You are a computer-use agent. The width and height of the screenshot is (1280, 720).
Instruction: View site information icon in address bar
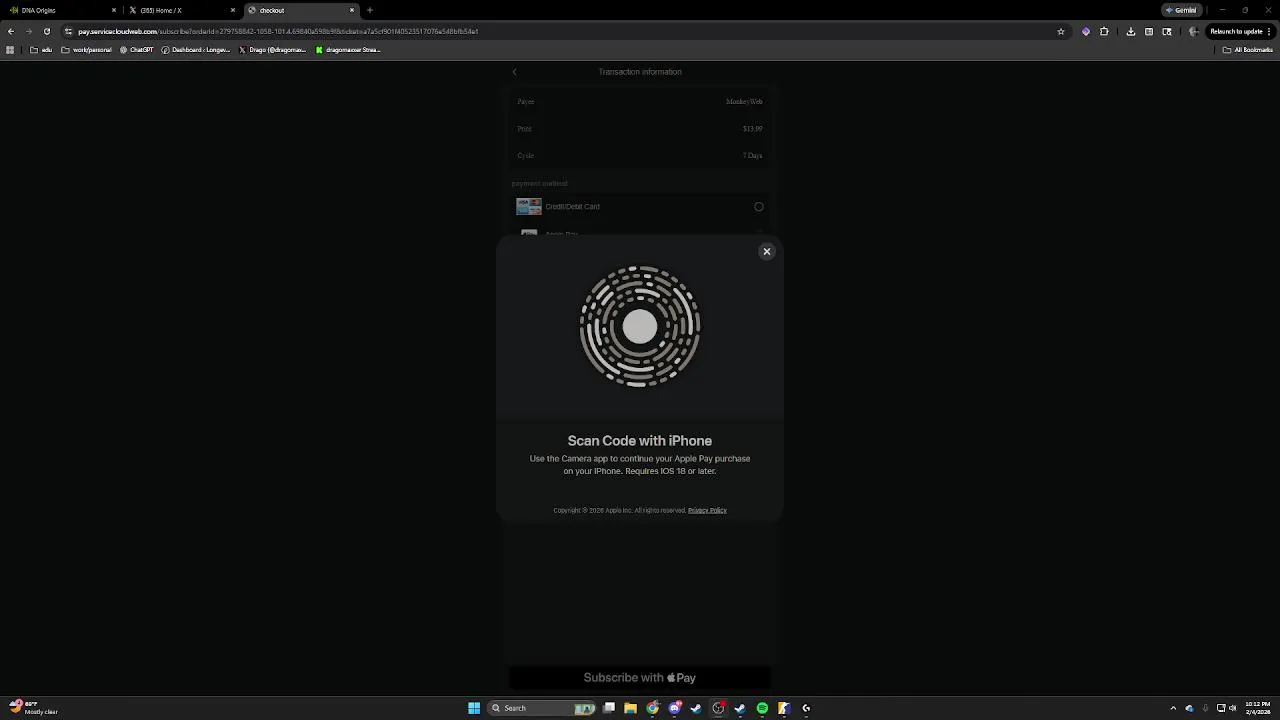tap(68, 31)
